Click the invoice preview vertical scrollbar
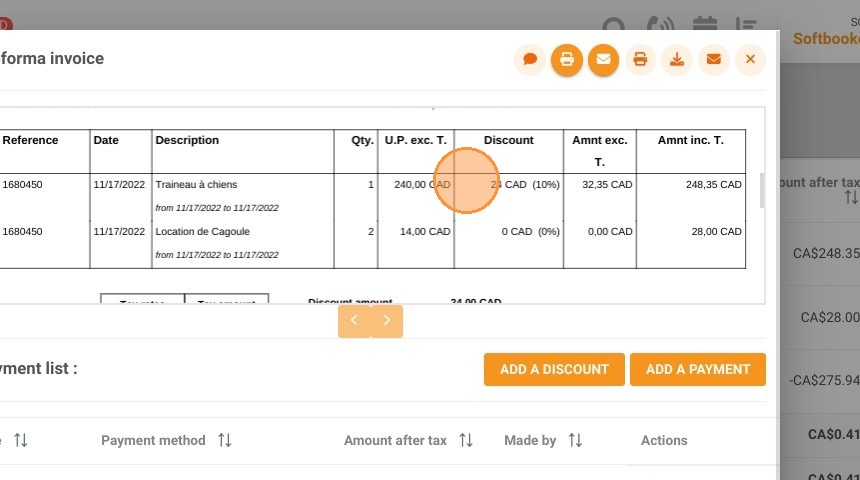 (762, 190)
